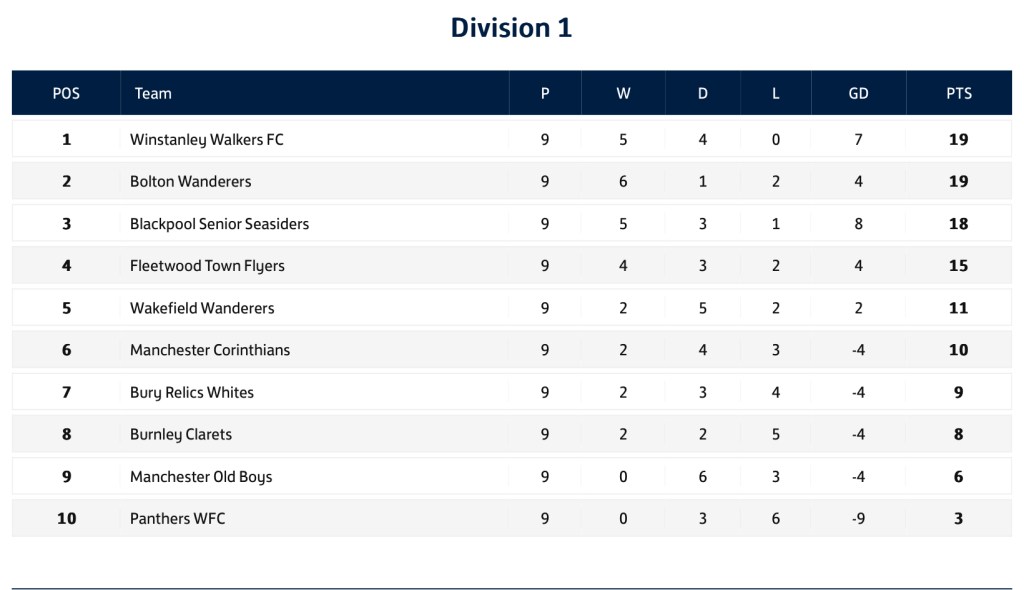Click the Winstanley Walkers FC team name
1024x590 pixels.
[x=207, y=140]
